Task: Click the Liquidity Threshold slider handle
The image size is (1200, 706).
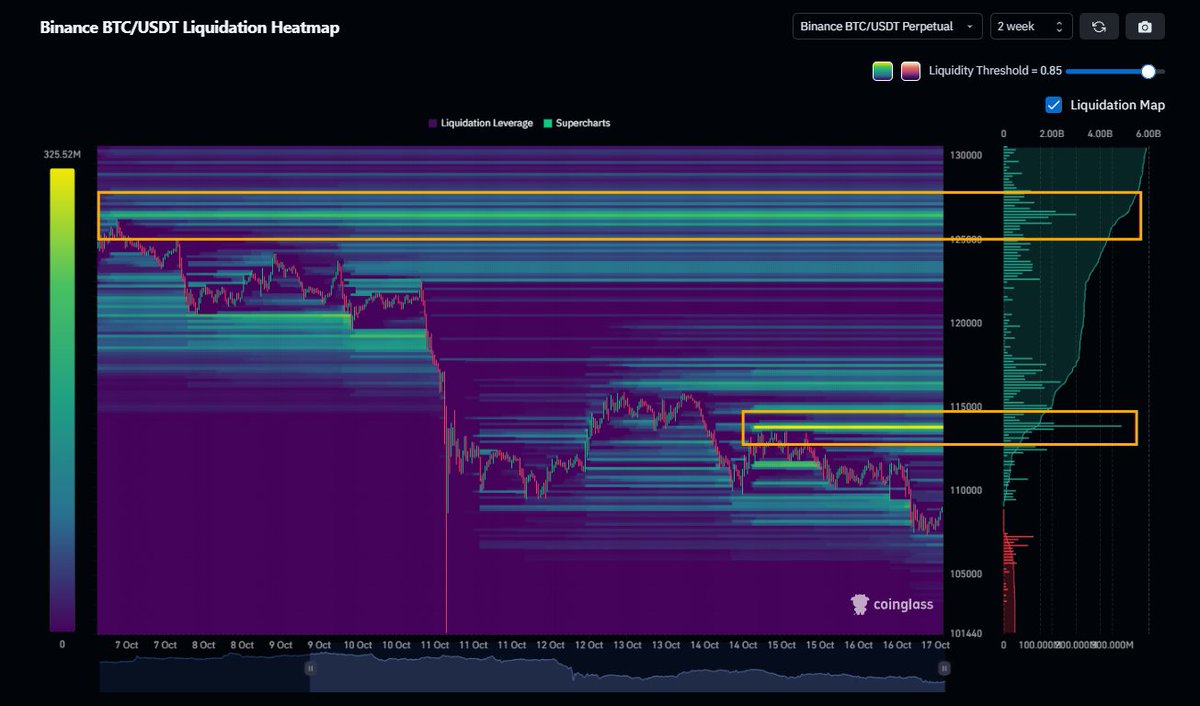Action: (x=1148, y=71)
